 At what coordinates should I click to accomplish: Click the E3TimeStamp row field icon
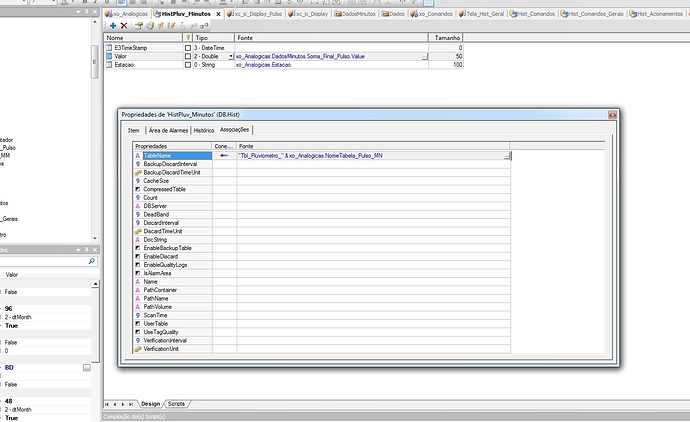(x=109, y=48)
